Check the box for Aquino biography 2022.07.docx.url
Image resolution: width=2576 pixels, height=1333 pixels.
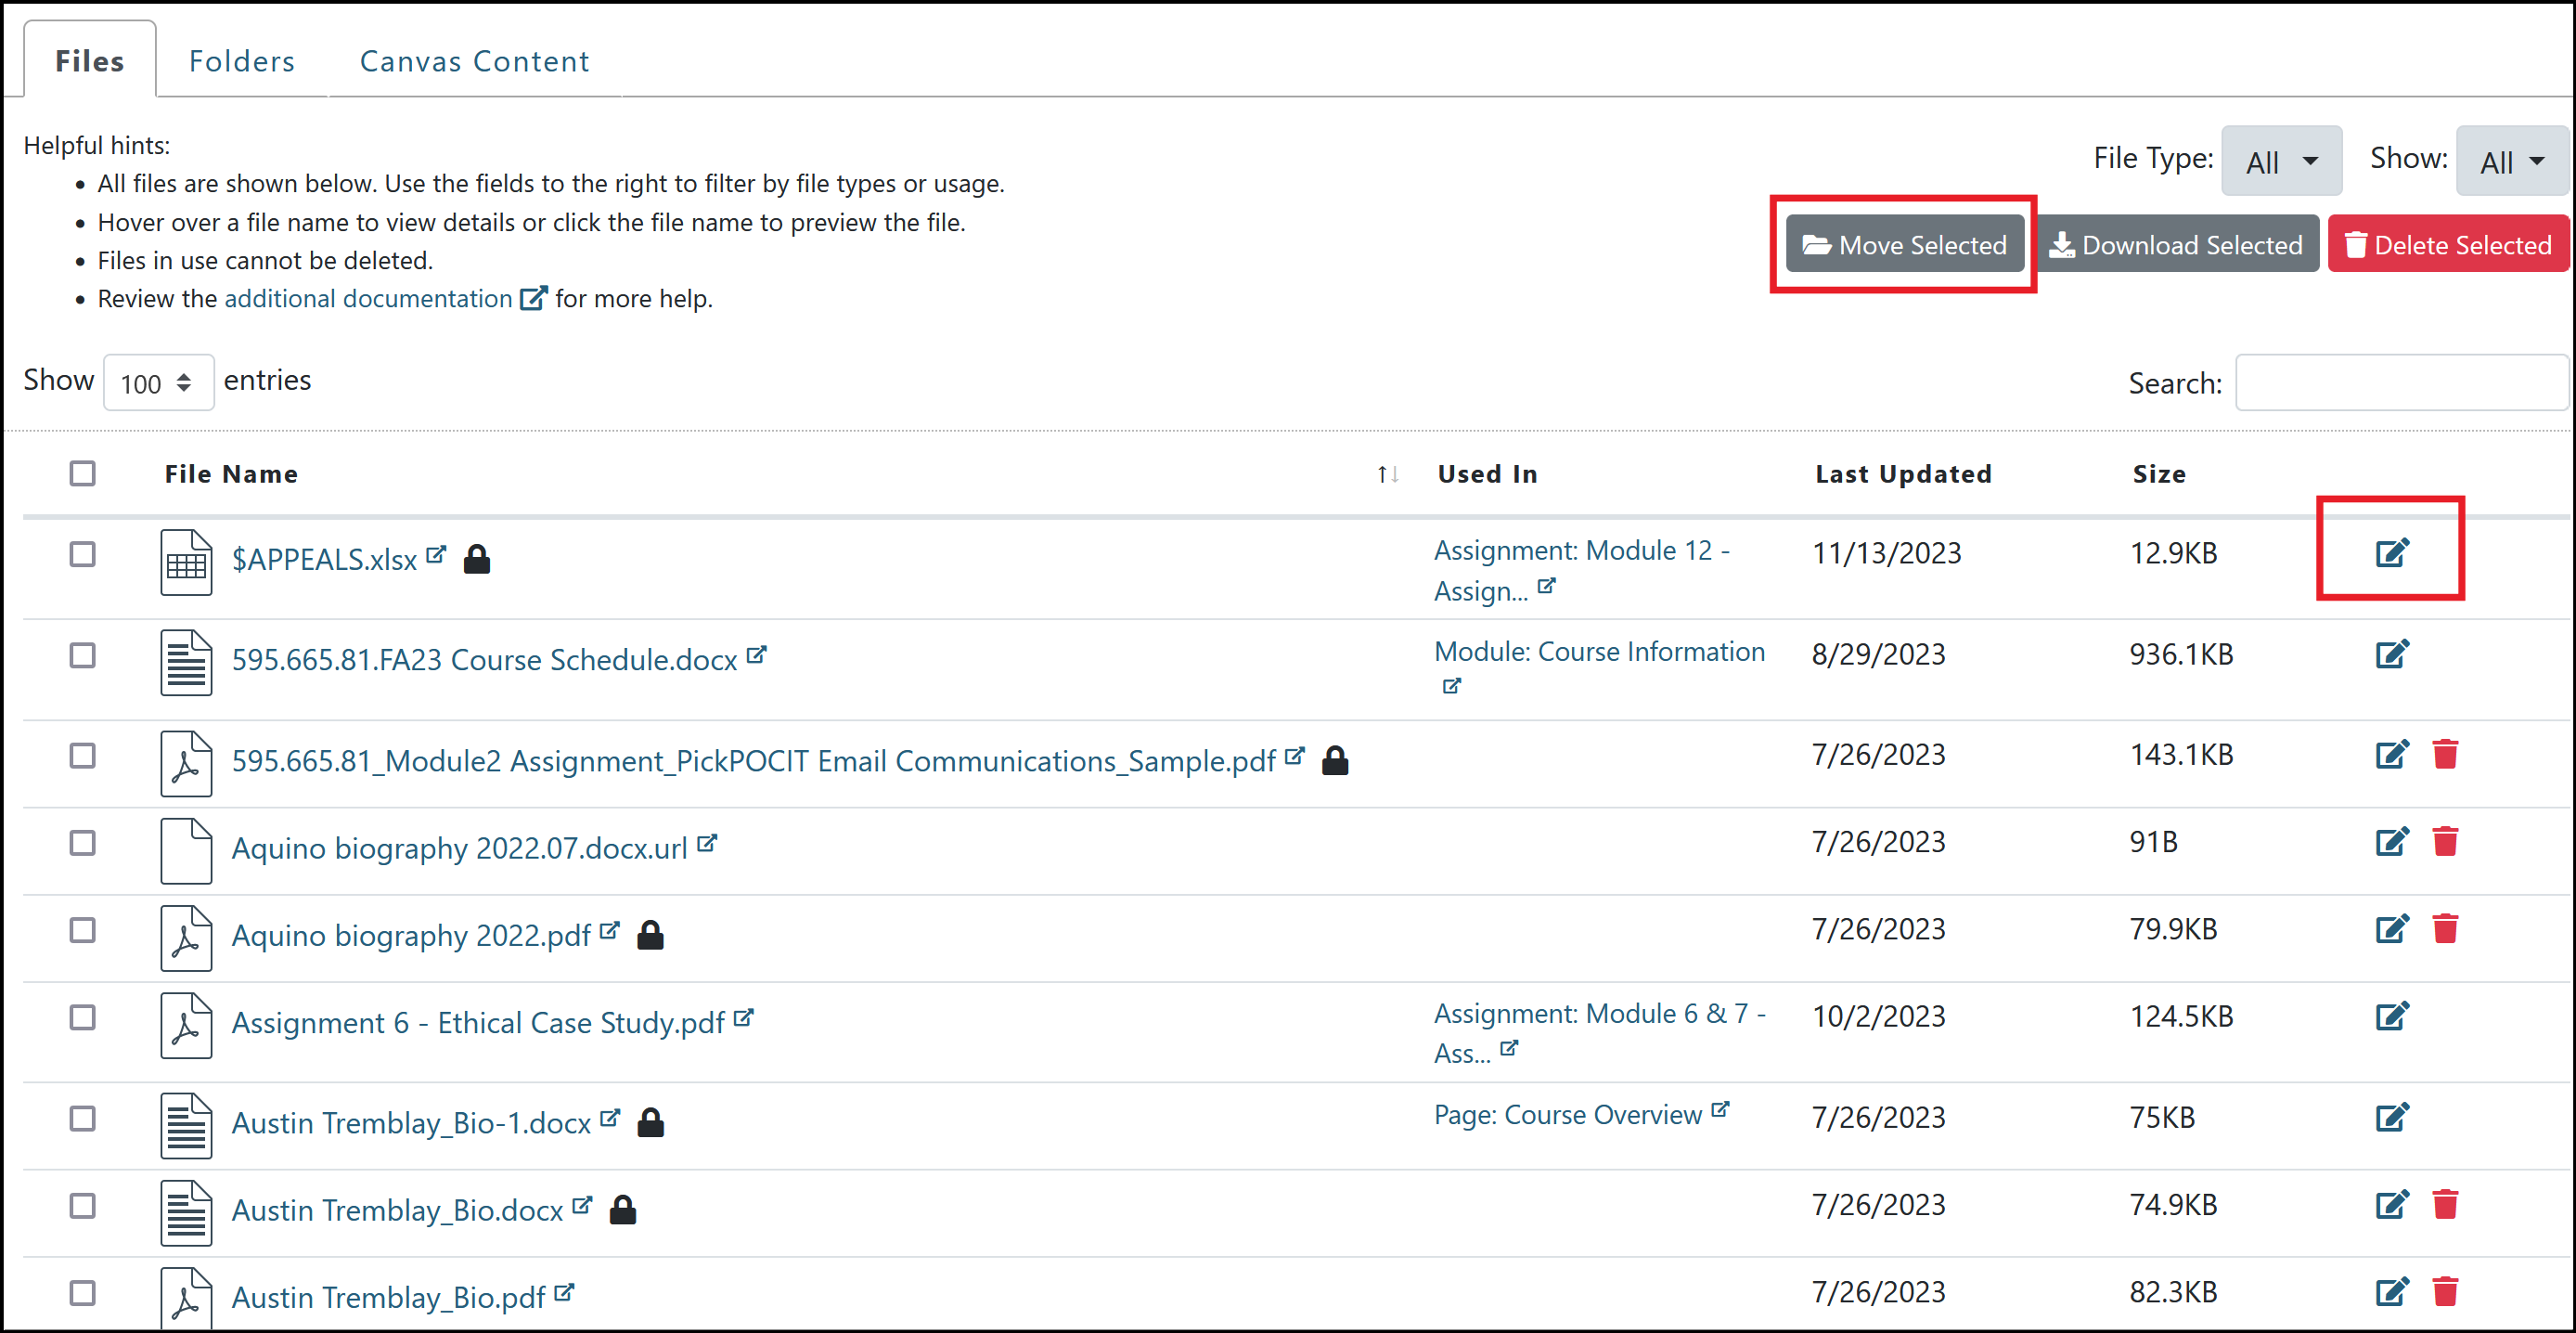pos(82,843)
